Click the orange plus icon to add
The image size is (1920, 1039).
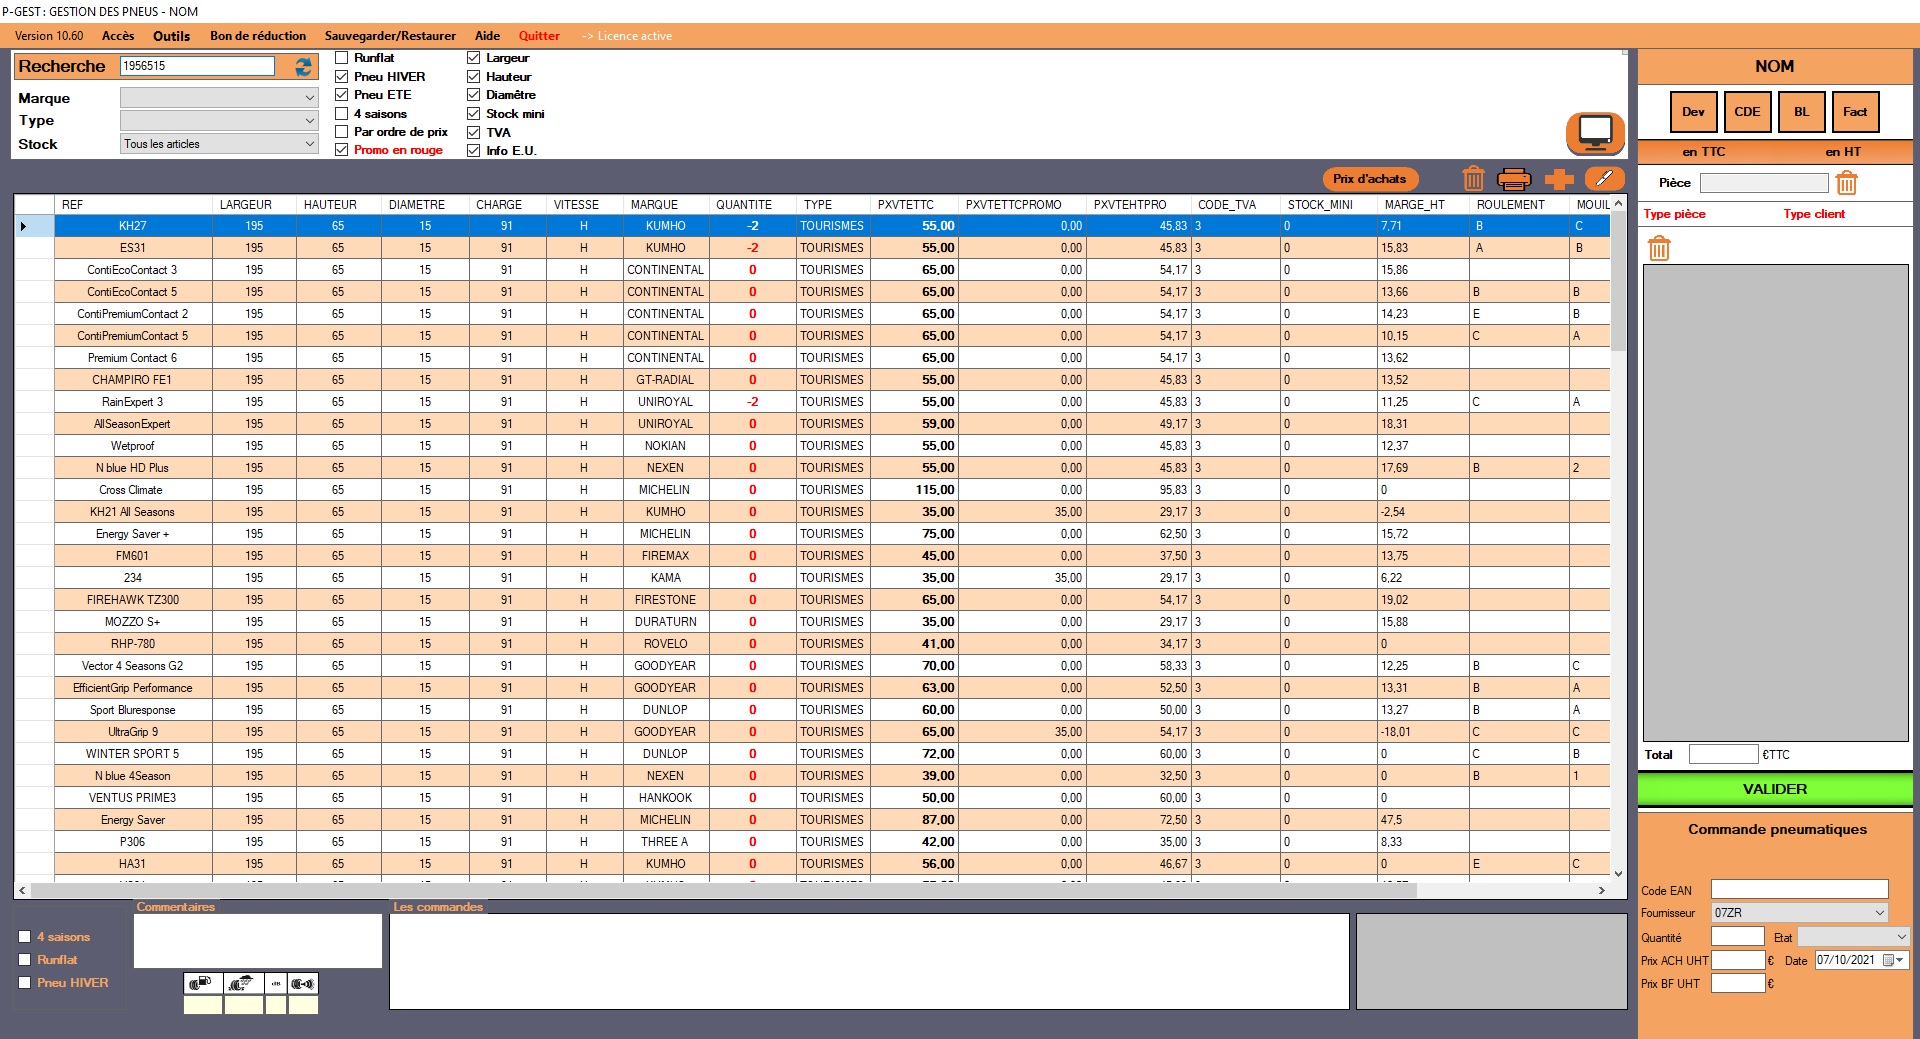(1558, 179)
